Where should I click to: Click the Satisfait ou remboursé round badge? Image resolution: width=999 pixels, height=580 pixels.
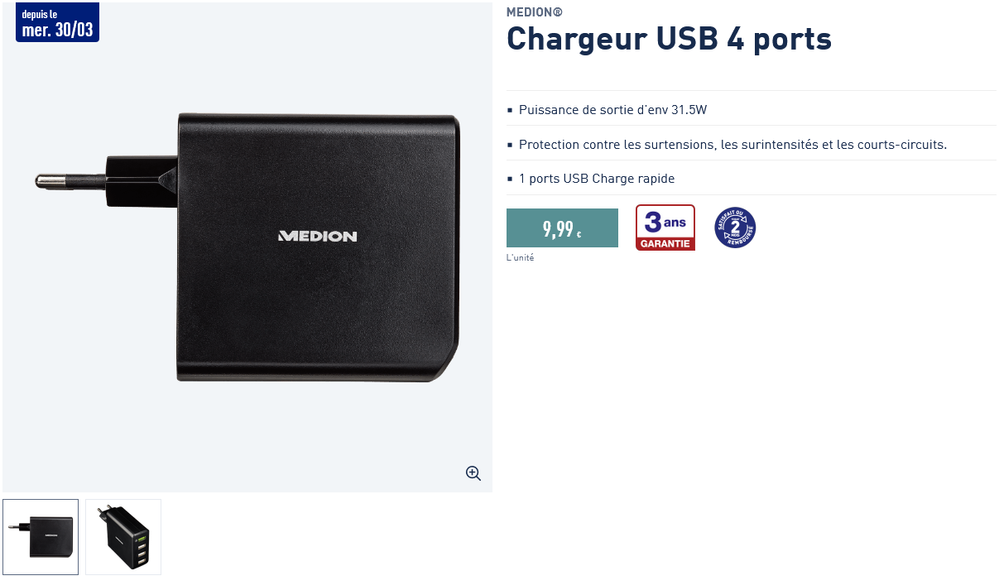coord(735,228)
